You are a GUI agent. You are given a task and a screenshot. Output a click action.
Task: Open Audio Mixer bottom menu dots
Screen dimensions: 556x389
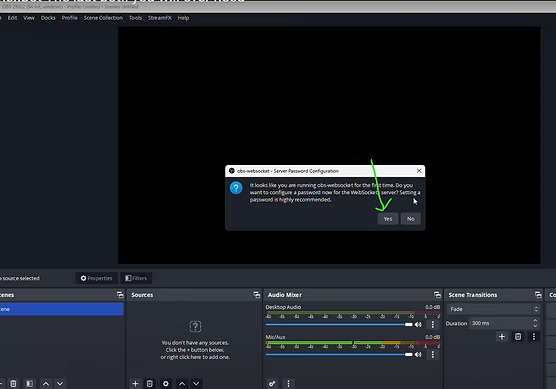pyautogui.click(x=288, y=384)
